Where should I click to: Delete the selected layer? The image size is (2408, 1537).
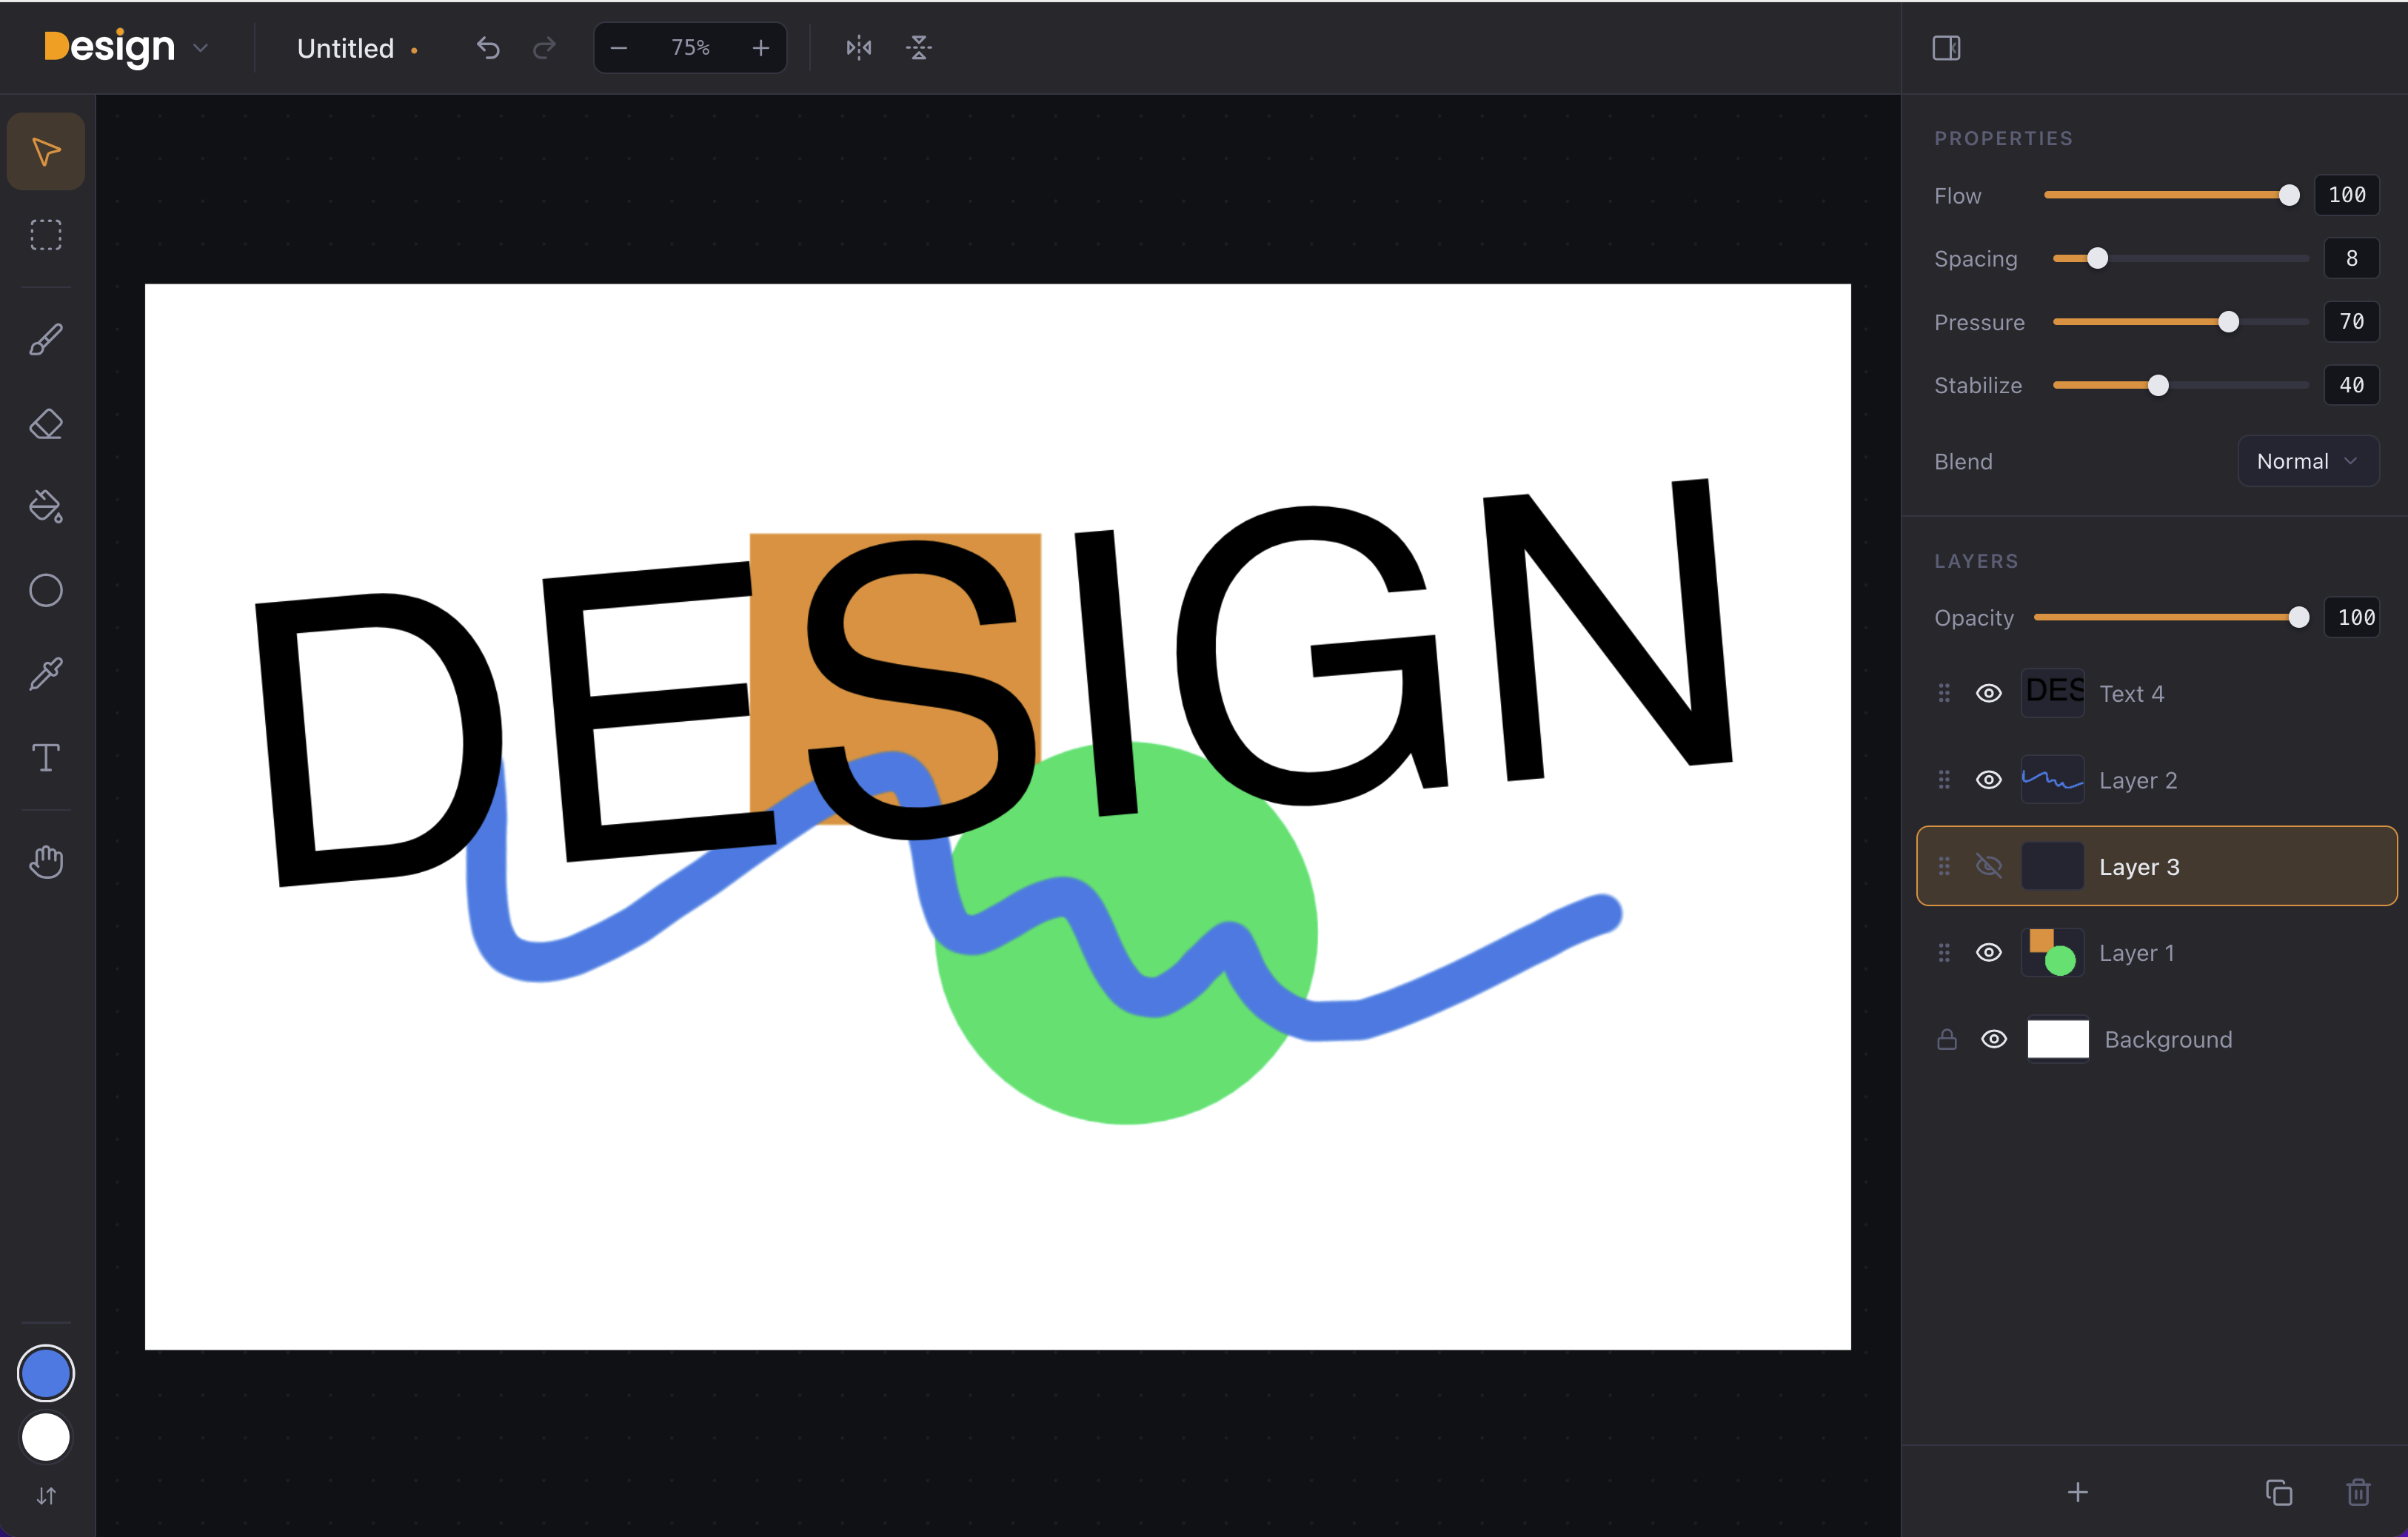click(x=2359, y=1493)
